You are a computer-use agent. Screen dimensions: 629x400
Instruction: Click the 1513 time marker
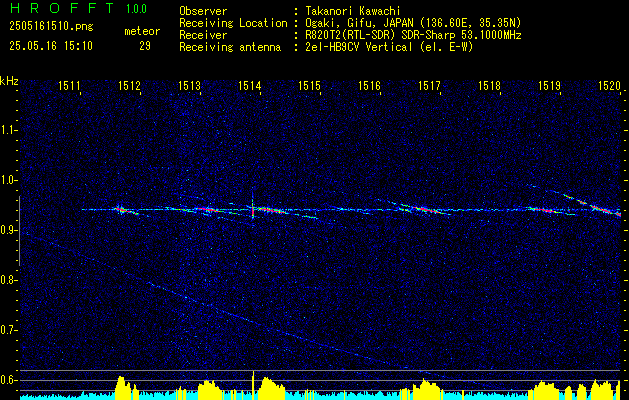pyautogui.click(x=190, y=85)
